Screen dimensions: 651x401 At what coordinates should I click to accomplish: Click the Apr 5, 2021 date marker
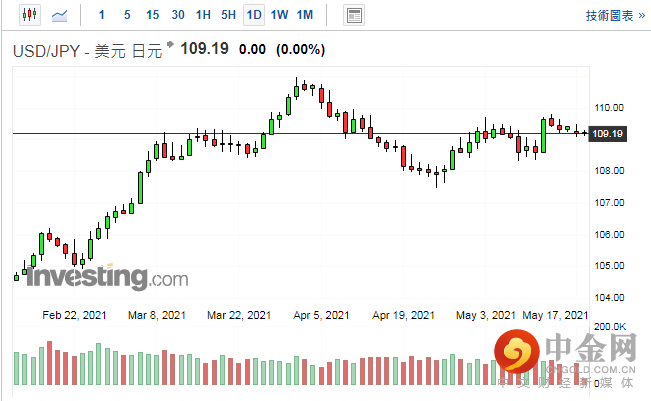pos(322,314)
